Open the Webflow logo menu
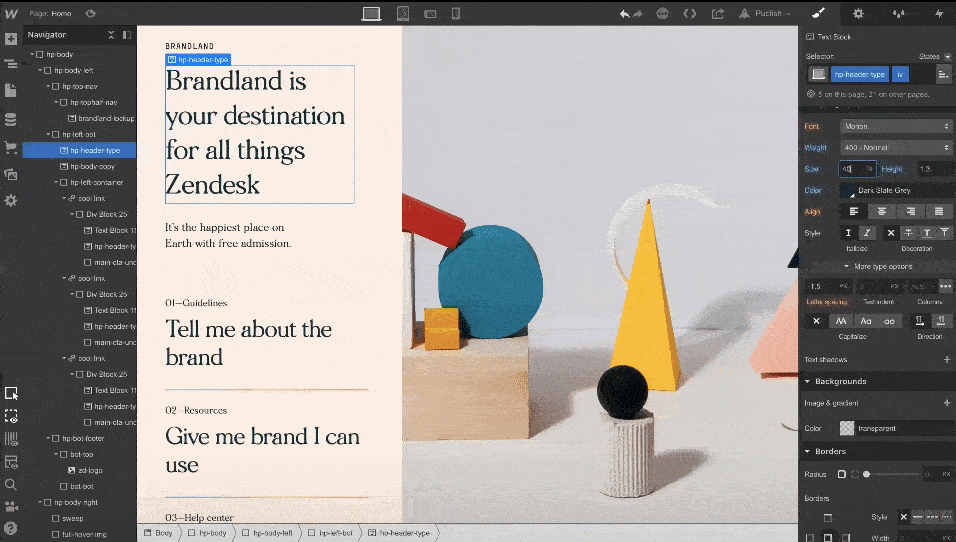 (x=11, y=13)
